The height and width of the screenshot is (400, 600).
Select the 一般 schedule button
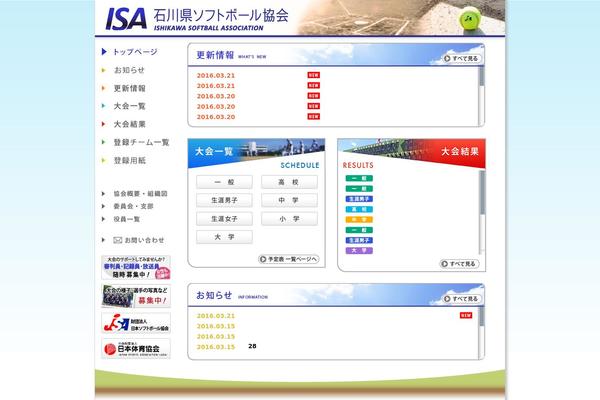tap(224, 182)
